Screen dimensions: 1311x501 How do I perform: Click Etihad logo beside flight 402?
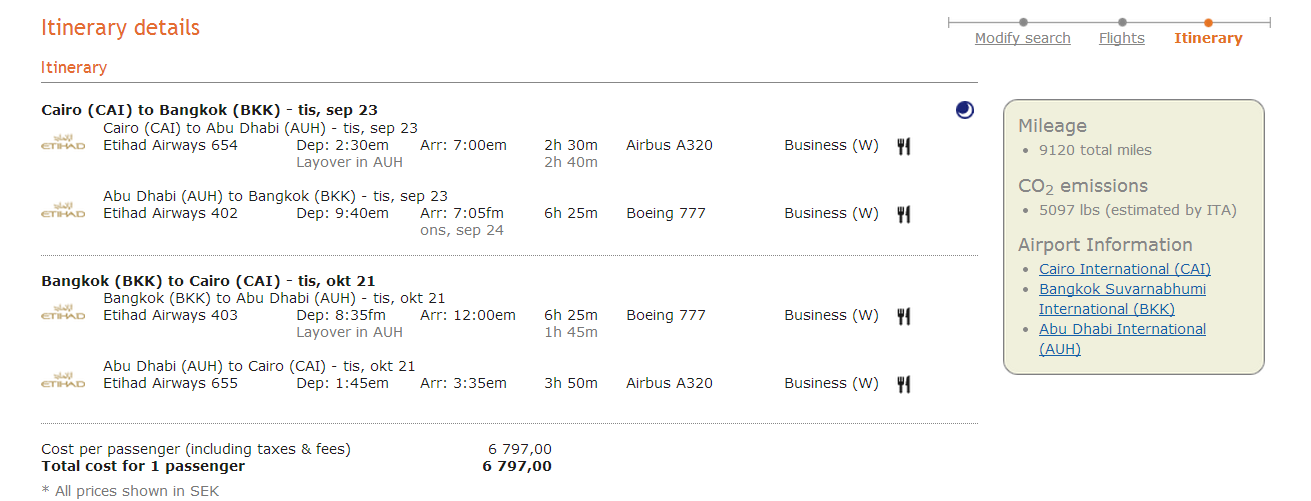[63, 210]
